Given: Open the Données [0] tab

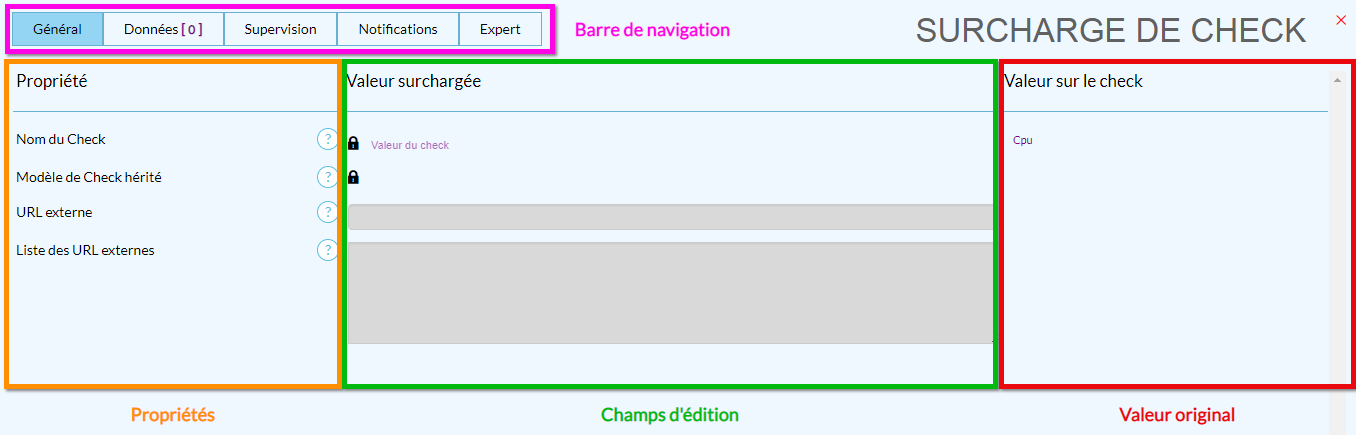Looking at the screenshot, I should pos(163,29).
